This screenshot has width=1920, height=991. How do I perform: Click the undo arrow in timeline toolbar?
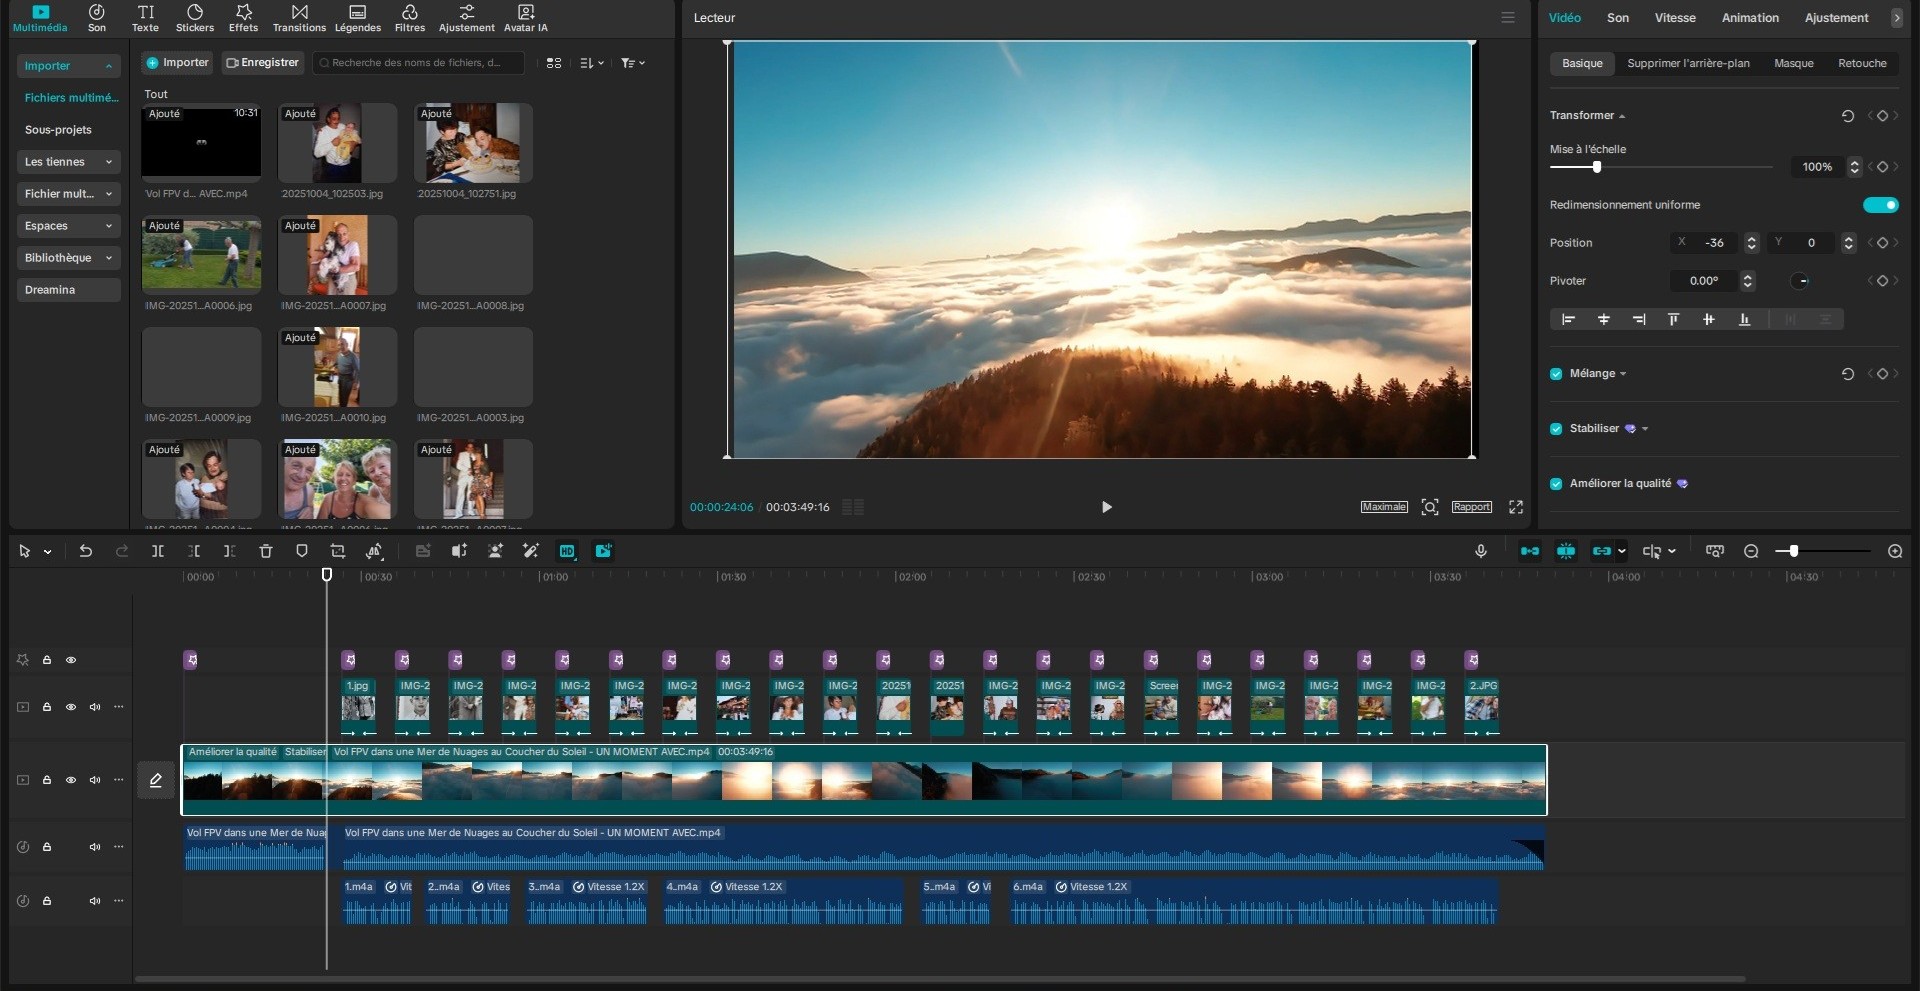pos(86,551)
